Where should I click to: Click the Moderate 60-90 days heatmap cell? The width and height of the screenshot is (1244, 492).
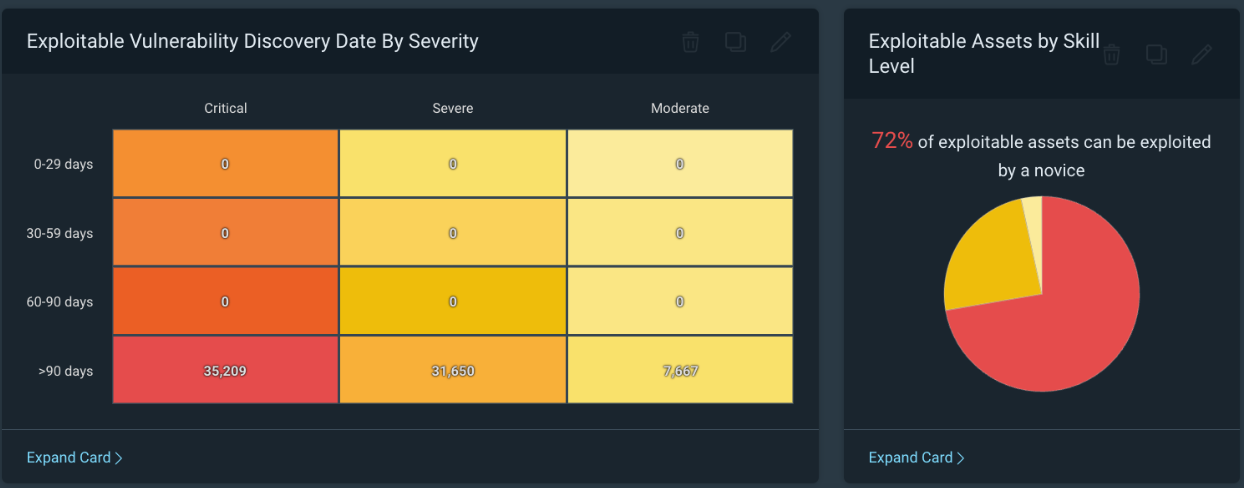tap(680, 301)
